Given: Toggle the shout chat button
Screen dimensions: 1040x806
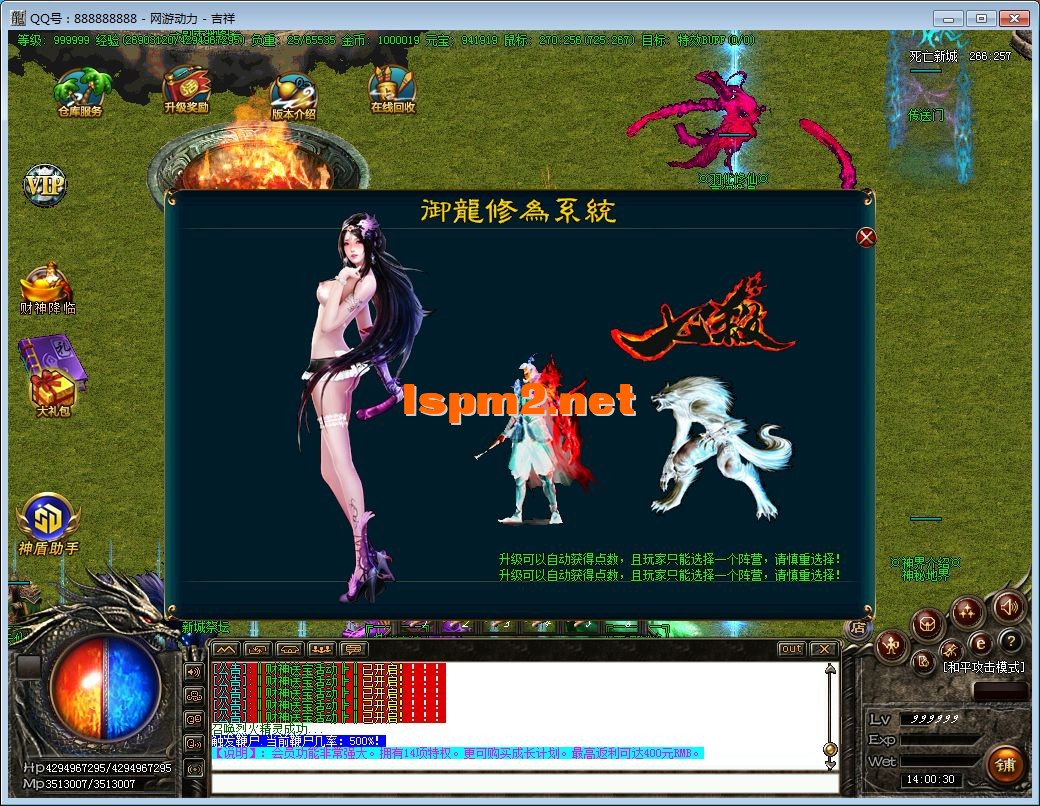Looking at the screenshot, I should [x=194, y=743].
